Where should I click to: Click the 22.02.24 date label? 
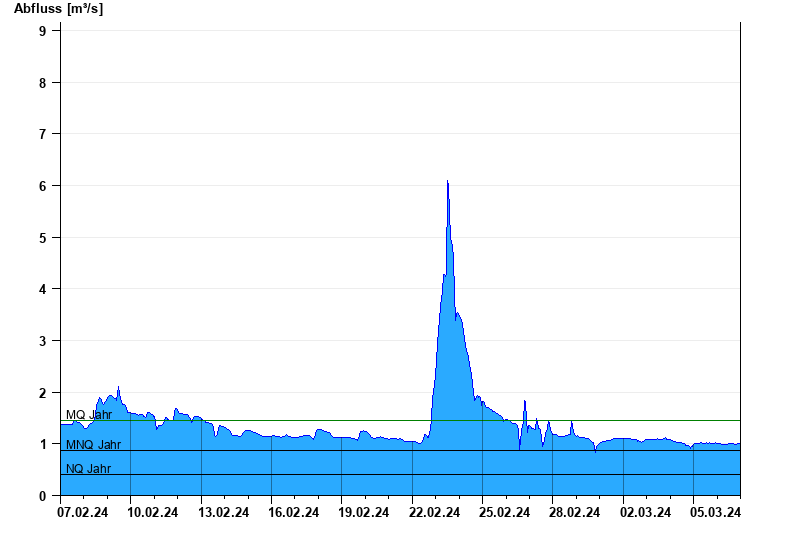point(434,512)
